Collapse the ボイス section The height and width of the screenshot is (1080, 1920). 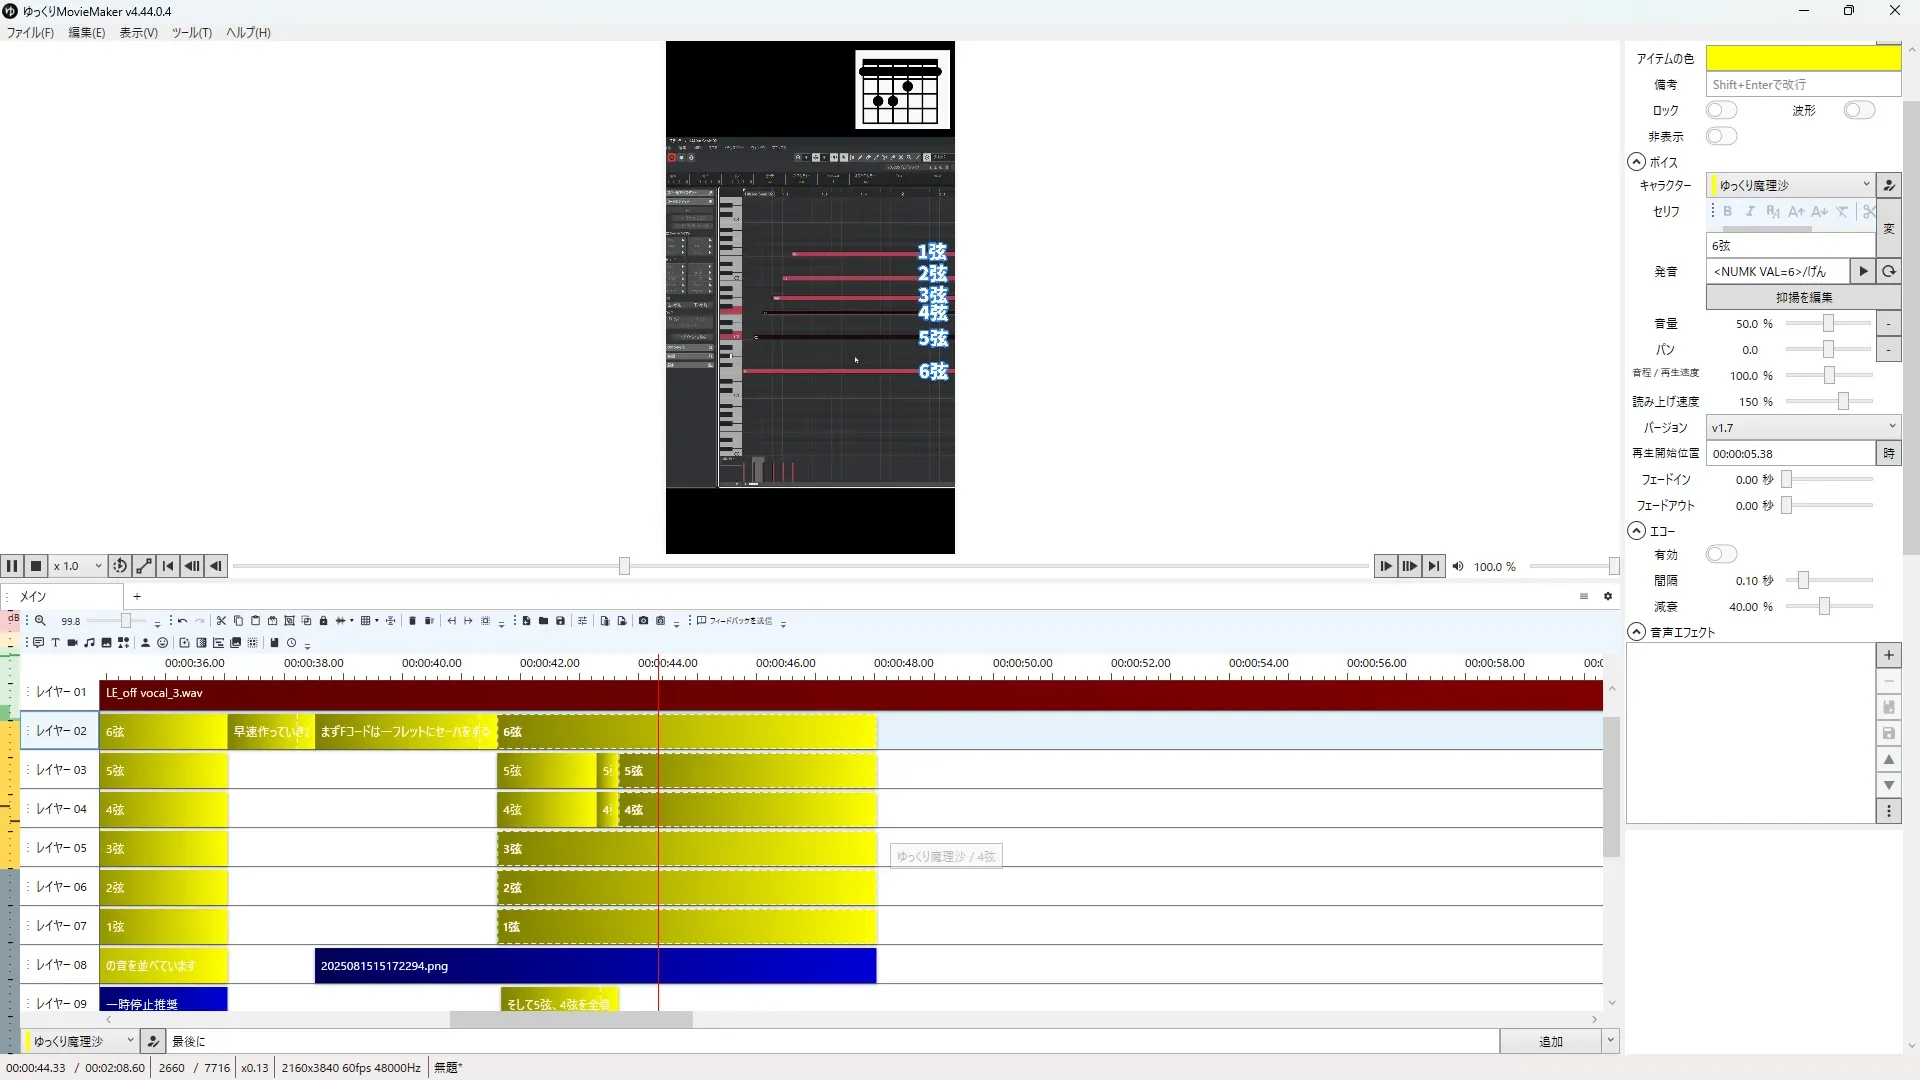tap(1636, 162)
